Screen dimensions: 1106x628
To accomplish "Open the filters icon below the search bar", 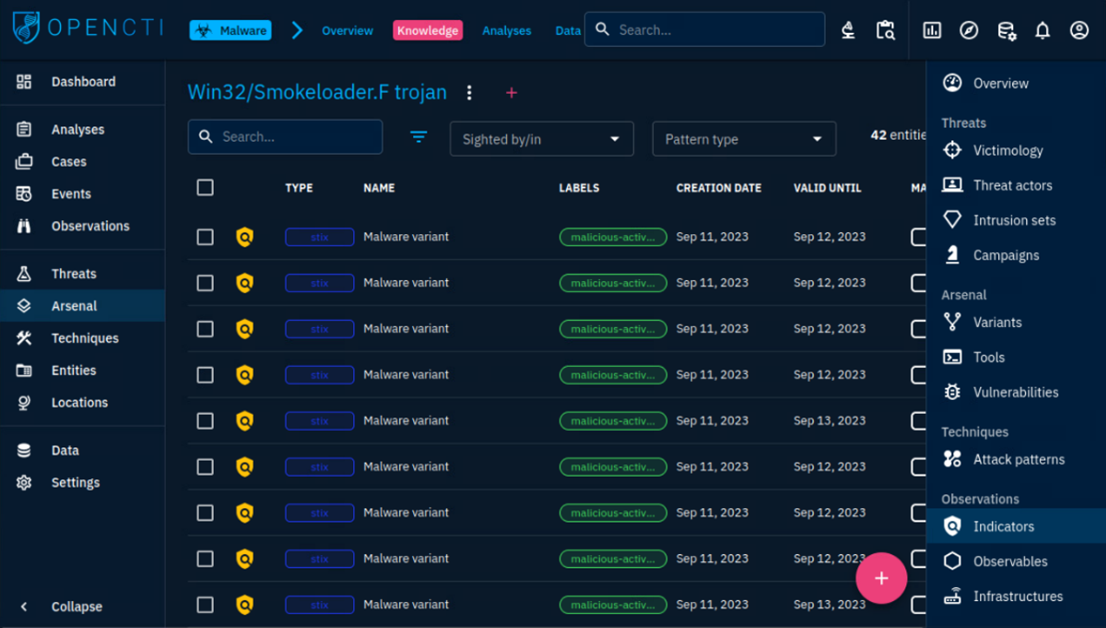I will 418,137.
